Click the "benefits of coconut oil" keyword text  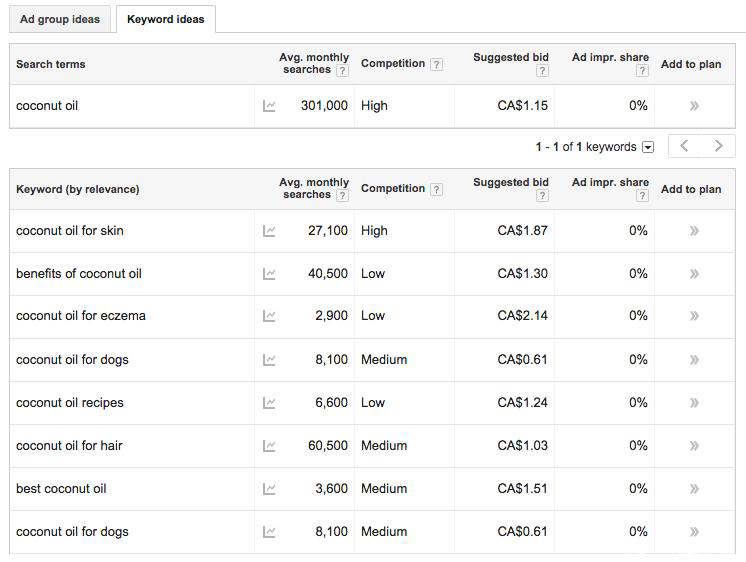coord(79,274)
